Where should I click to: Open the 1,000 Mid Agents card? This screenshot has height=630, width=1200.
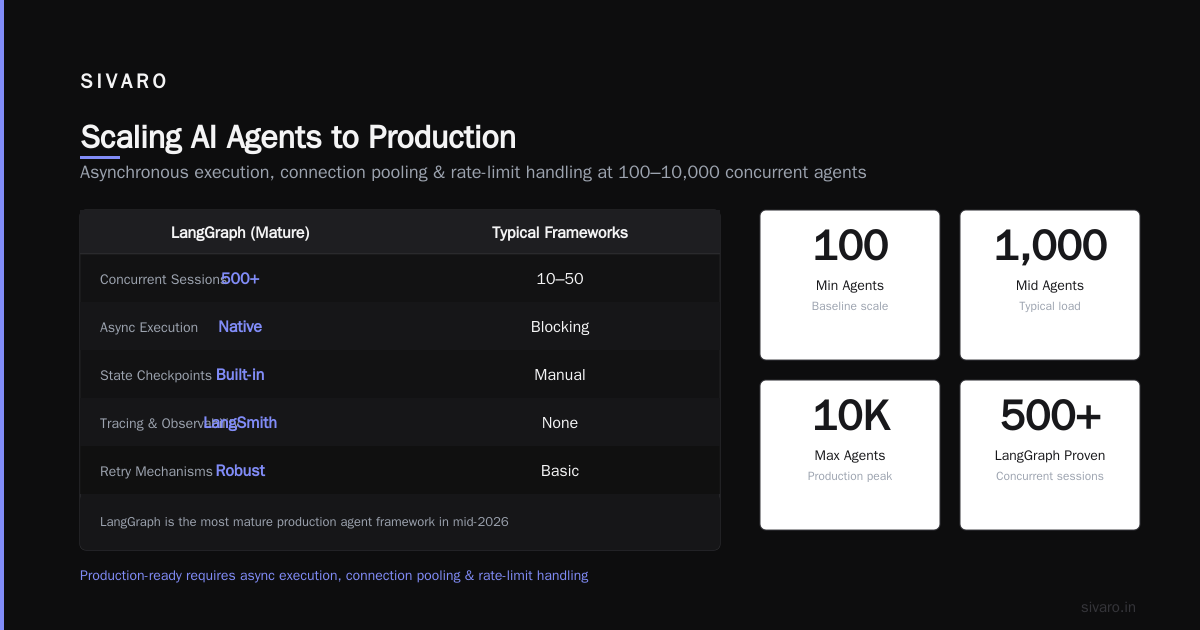tap(1050, 285)
